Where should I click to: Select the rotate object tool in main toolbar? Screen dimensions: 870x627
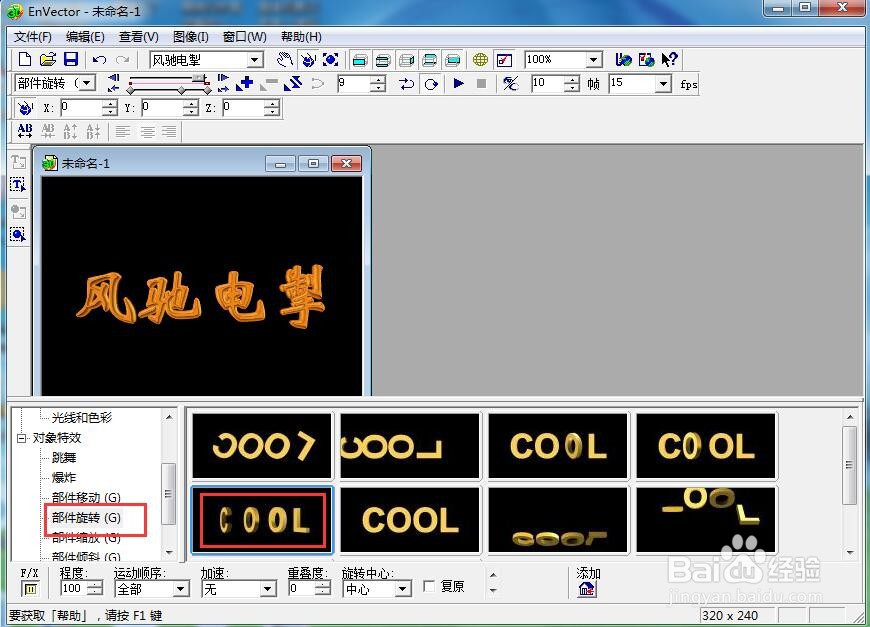click(307, 59)
